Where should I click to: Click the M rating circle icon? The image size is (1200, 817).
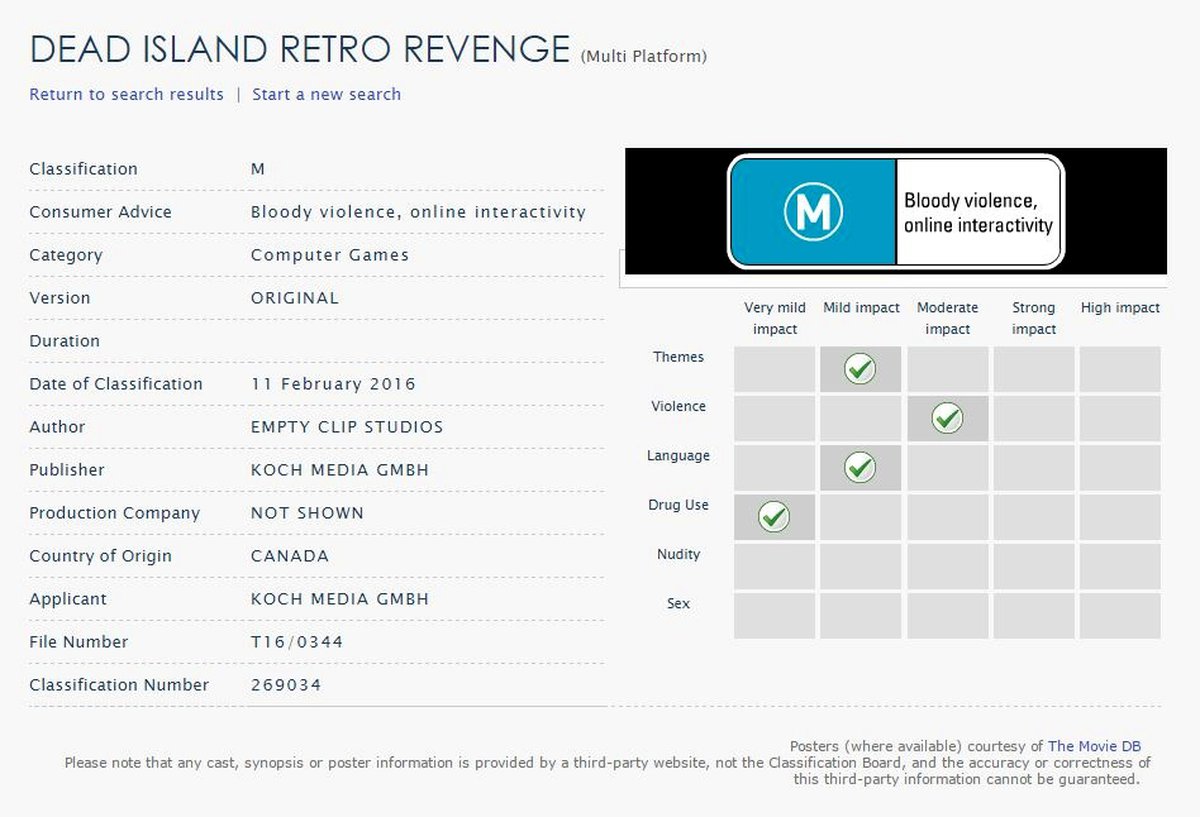812,211
